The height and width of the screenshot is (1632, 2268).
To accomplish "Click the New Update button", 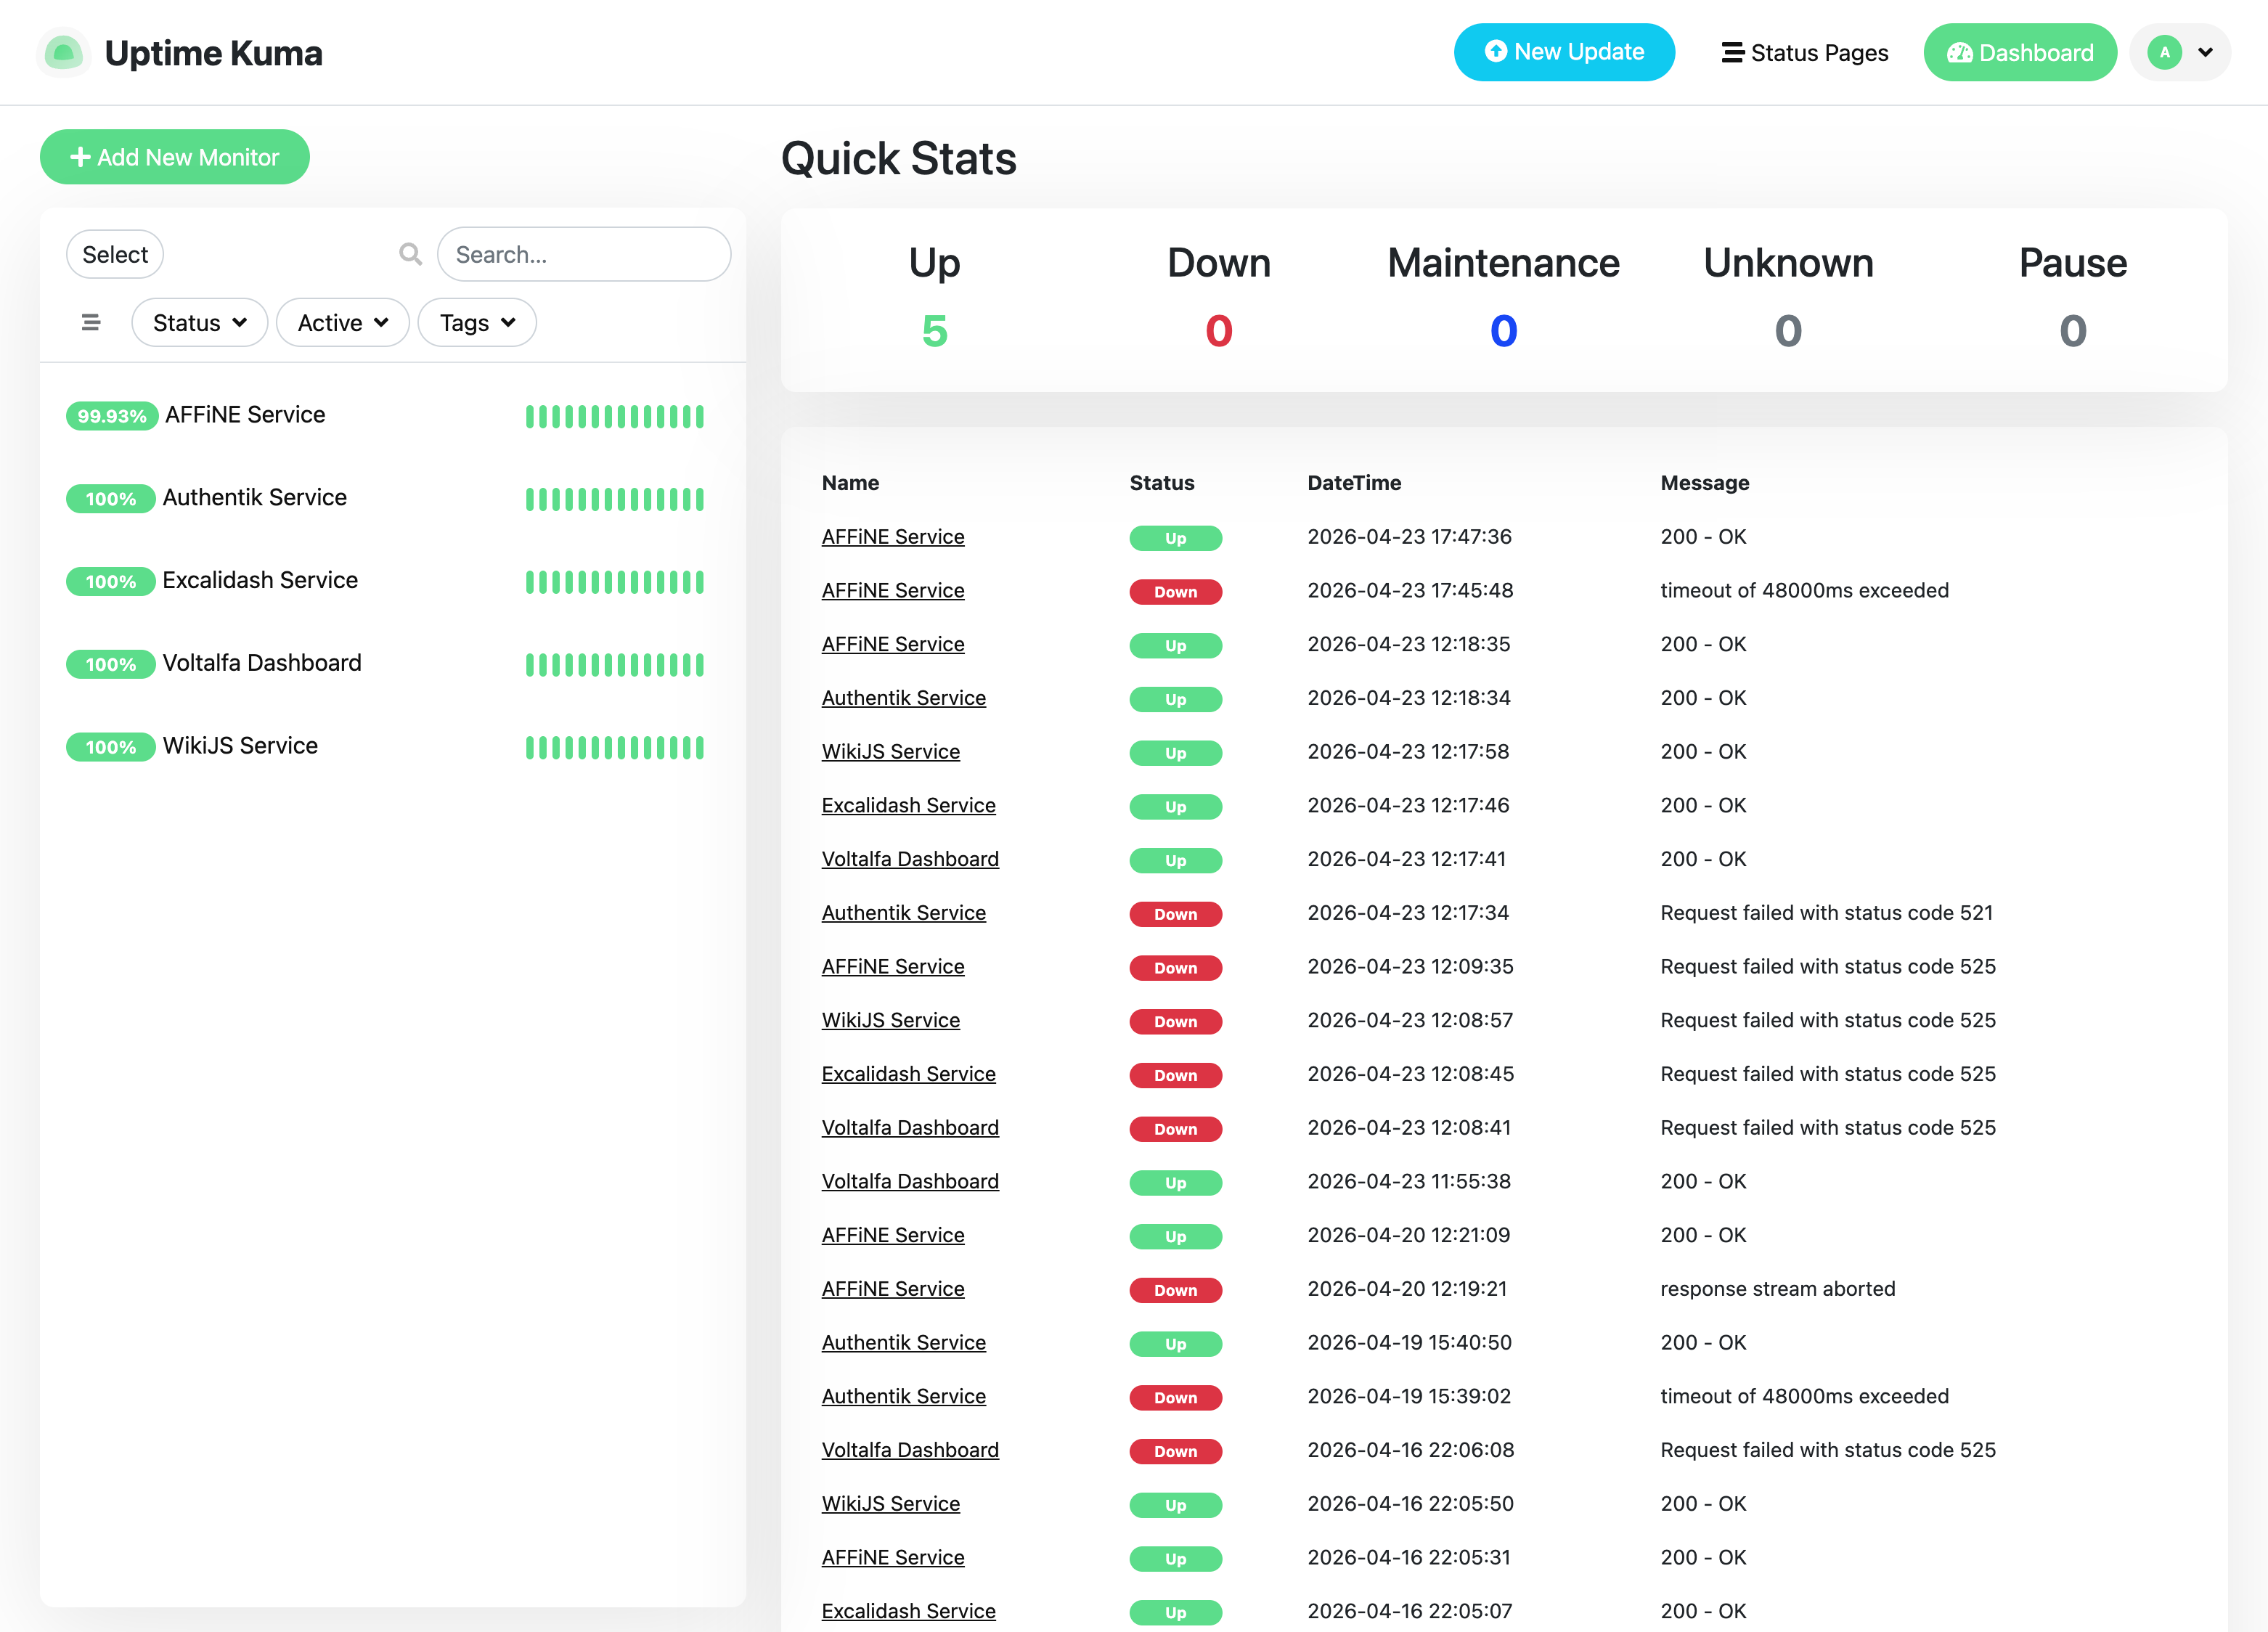I will (x=1564, y=52).
